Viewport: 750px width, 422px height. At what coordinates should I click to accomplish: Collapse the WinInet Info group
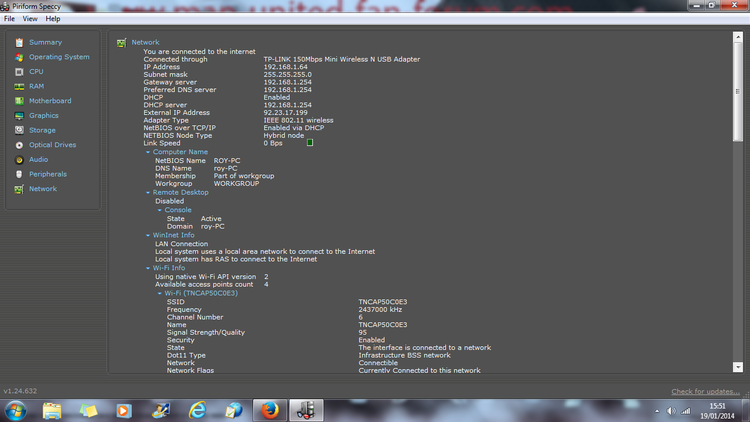pos(148,235)
